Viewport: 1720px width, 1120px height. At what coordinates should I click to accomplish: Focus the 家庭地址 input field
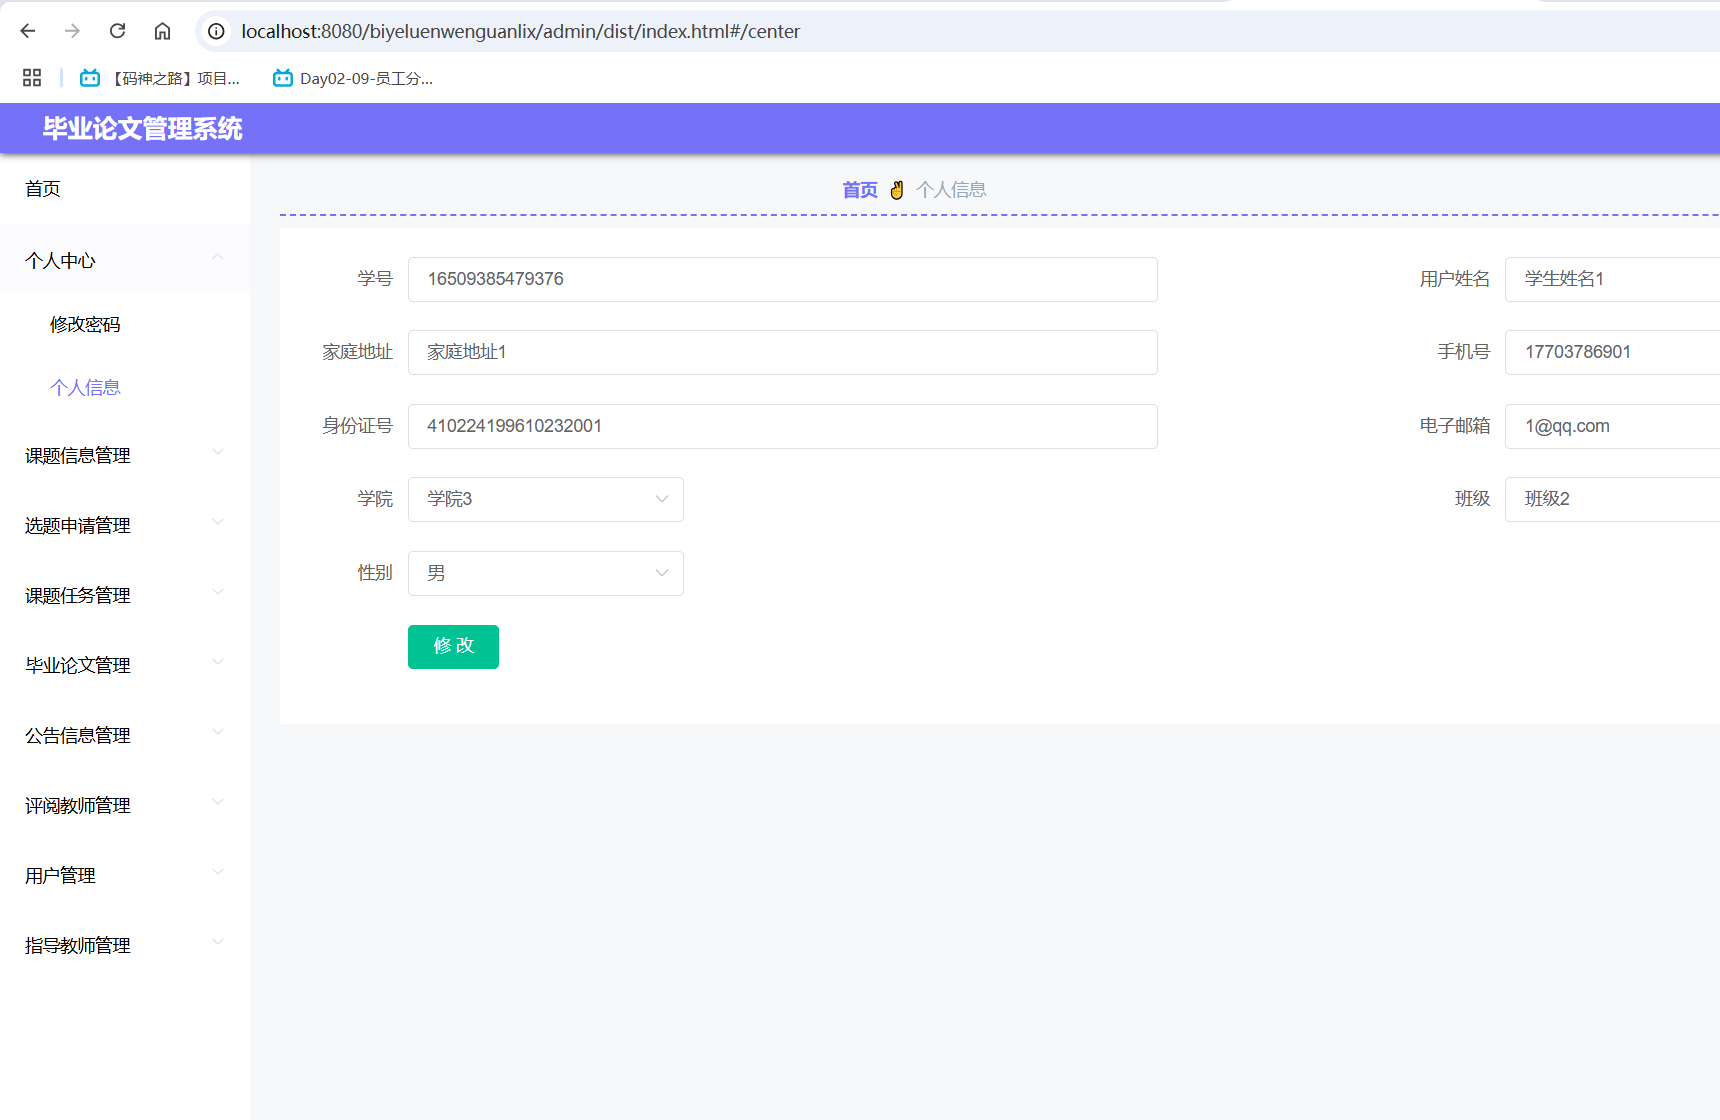(783, 352)
